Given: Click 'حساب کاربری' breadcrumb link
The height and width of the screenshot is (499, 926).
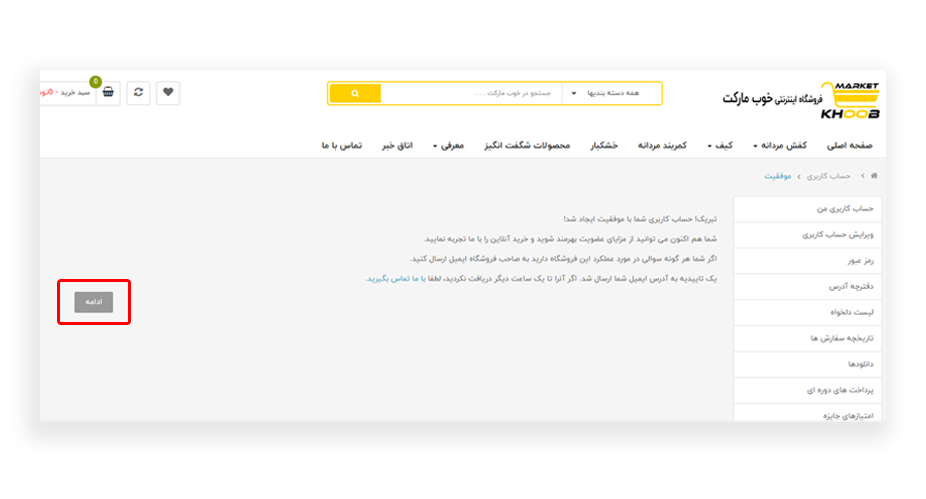Looking at the screenshot, I should tap(834, 176).
